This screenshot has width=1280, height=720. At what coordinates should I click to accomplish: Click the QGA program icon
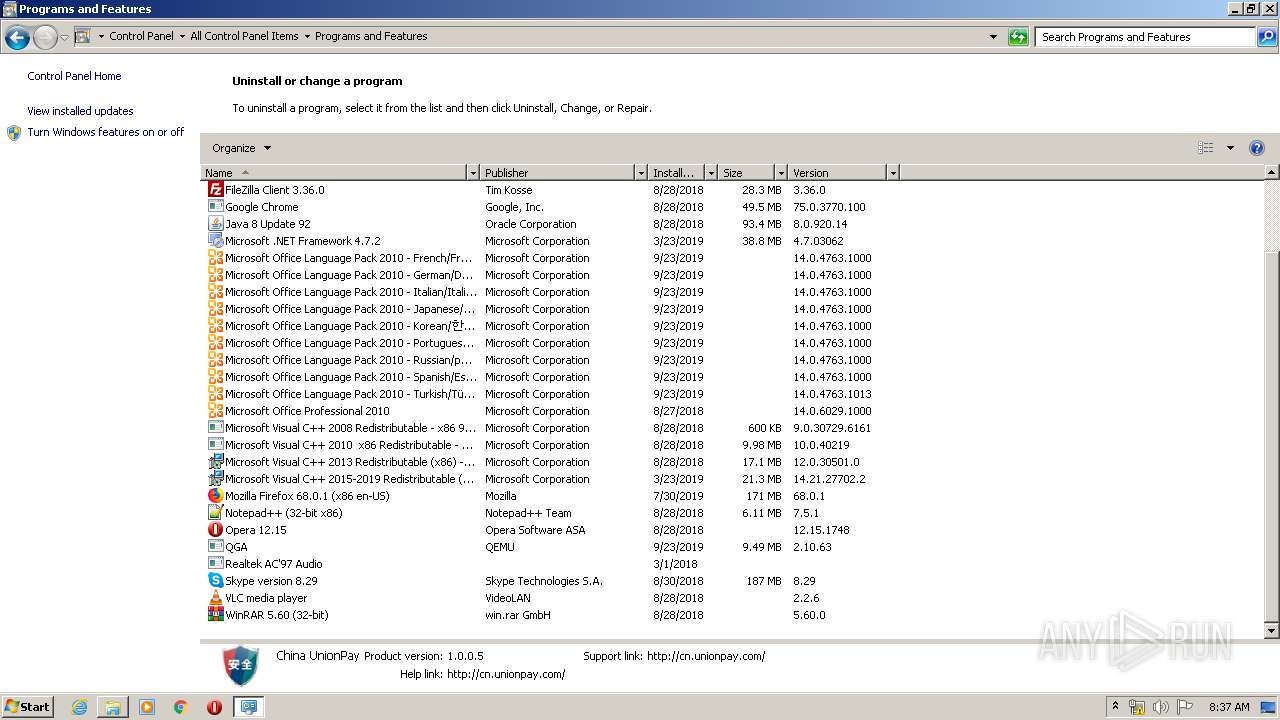pos(215,546)
